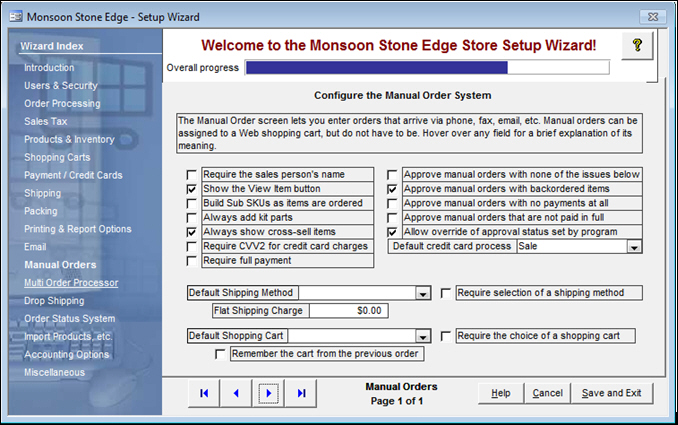Image resolution: width=678 pixels, height=425 pixels.
Task: Uncheck Show the View Item button
Action: click(192, 188)
